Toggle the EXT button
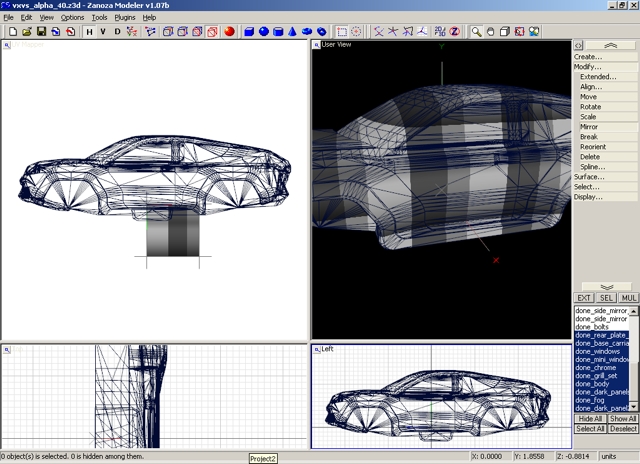This screenshot has height=464, width=640. [584, 298]
